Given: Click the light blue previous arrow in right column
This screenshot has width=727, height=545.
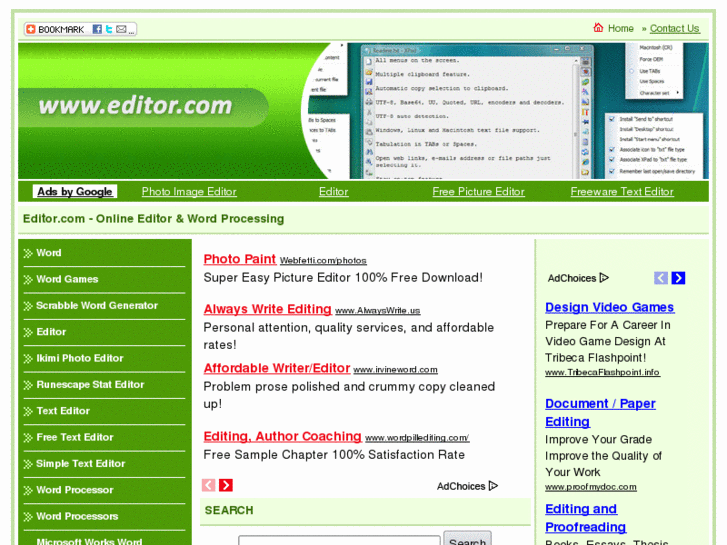Looking at the screenshot, I should point(661,278).
